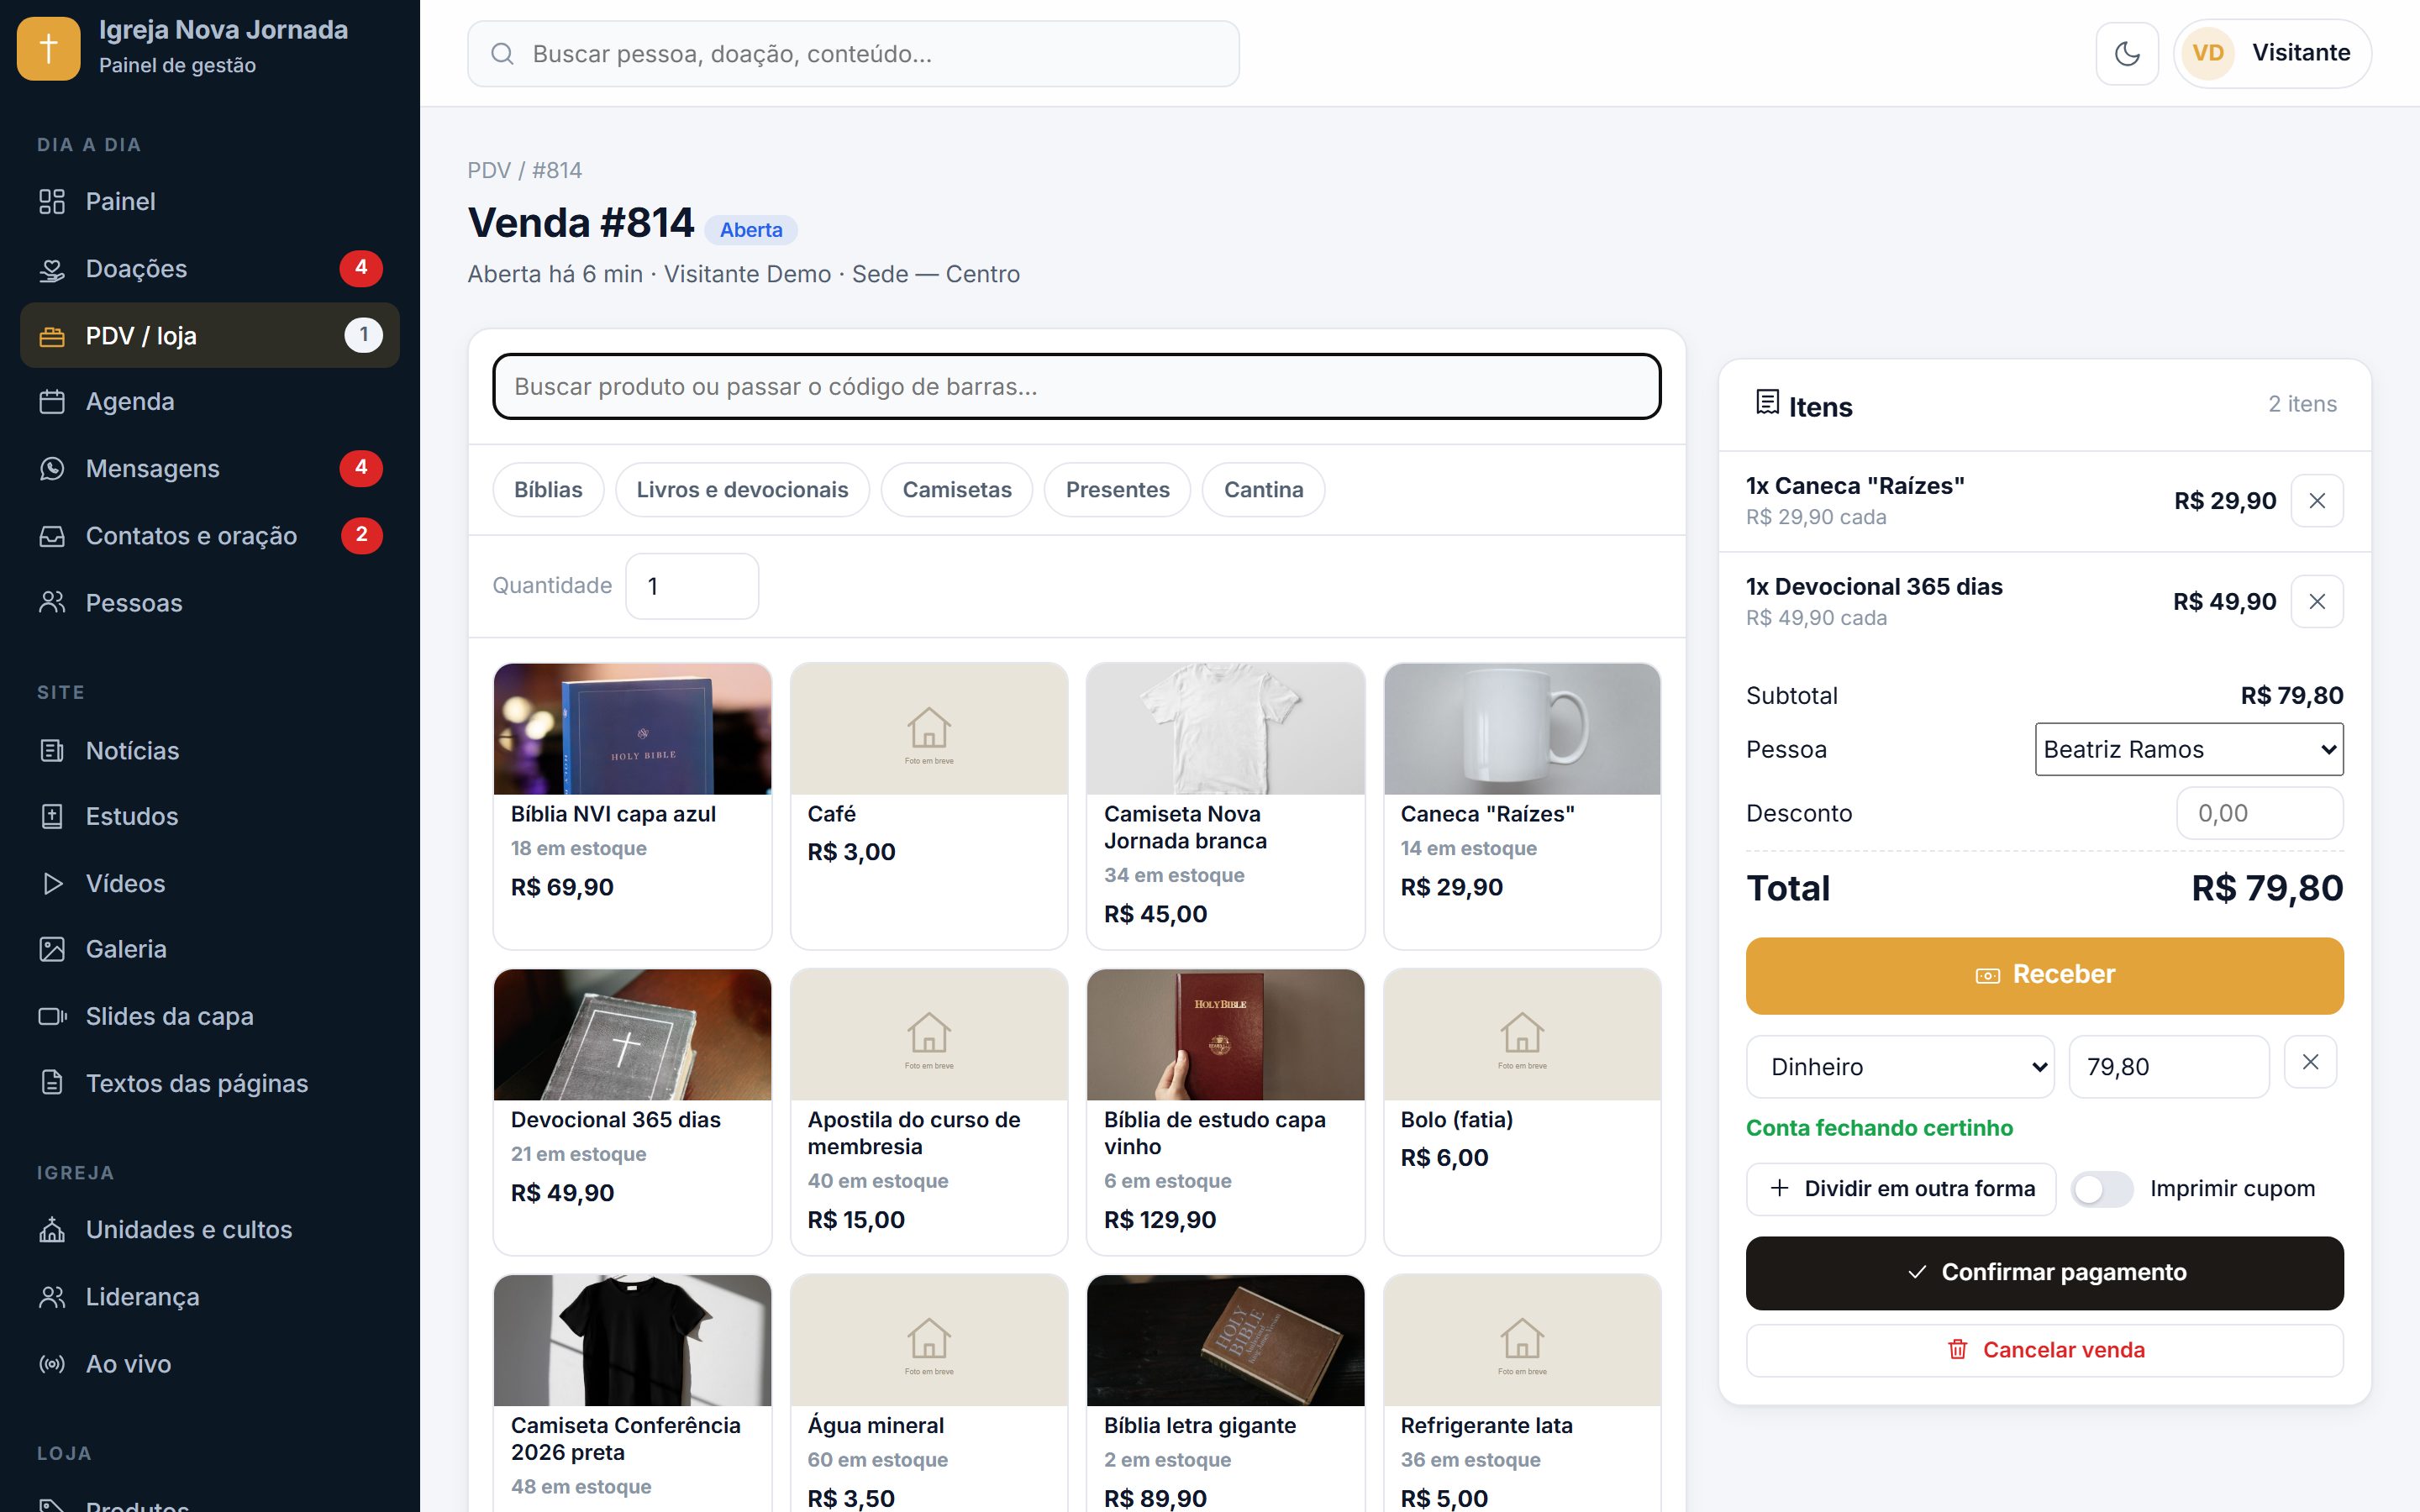Click Dividir em outra forma
The height and width of the screenshot is (1512, 2420).
pyautogui.click(x=1900, y=1188)
